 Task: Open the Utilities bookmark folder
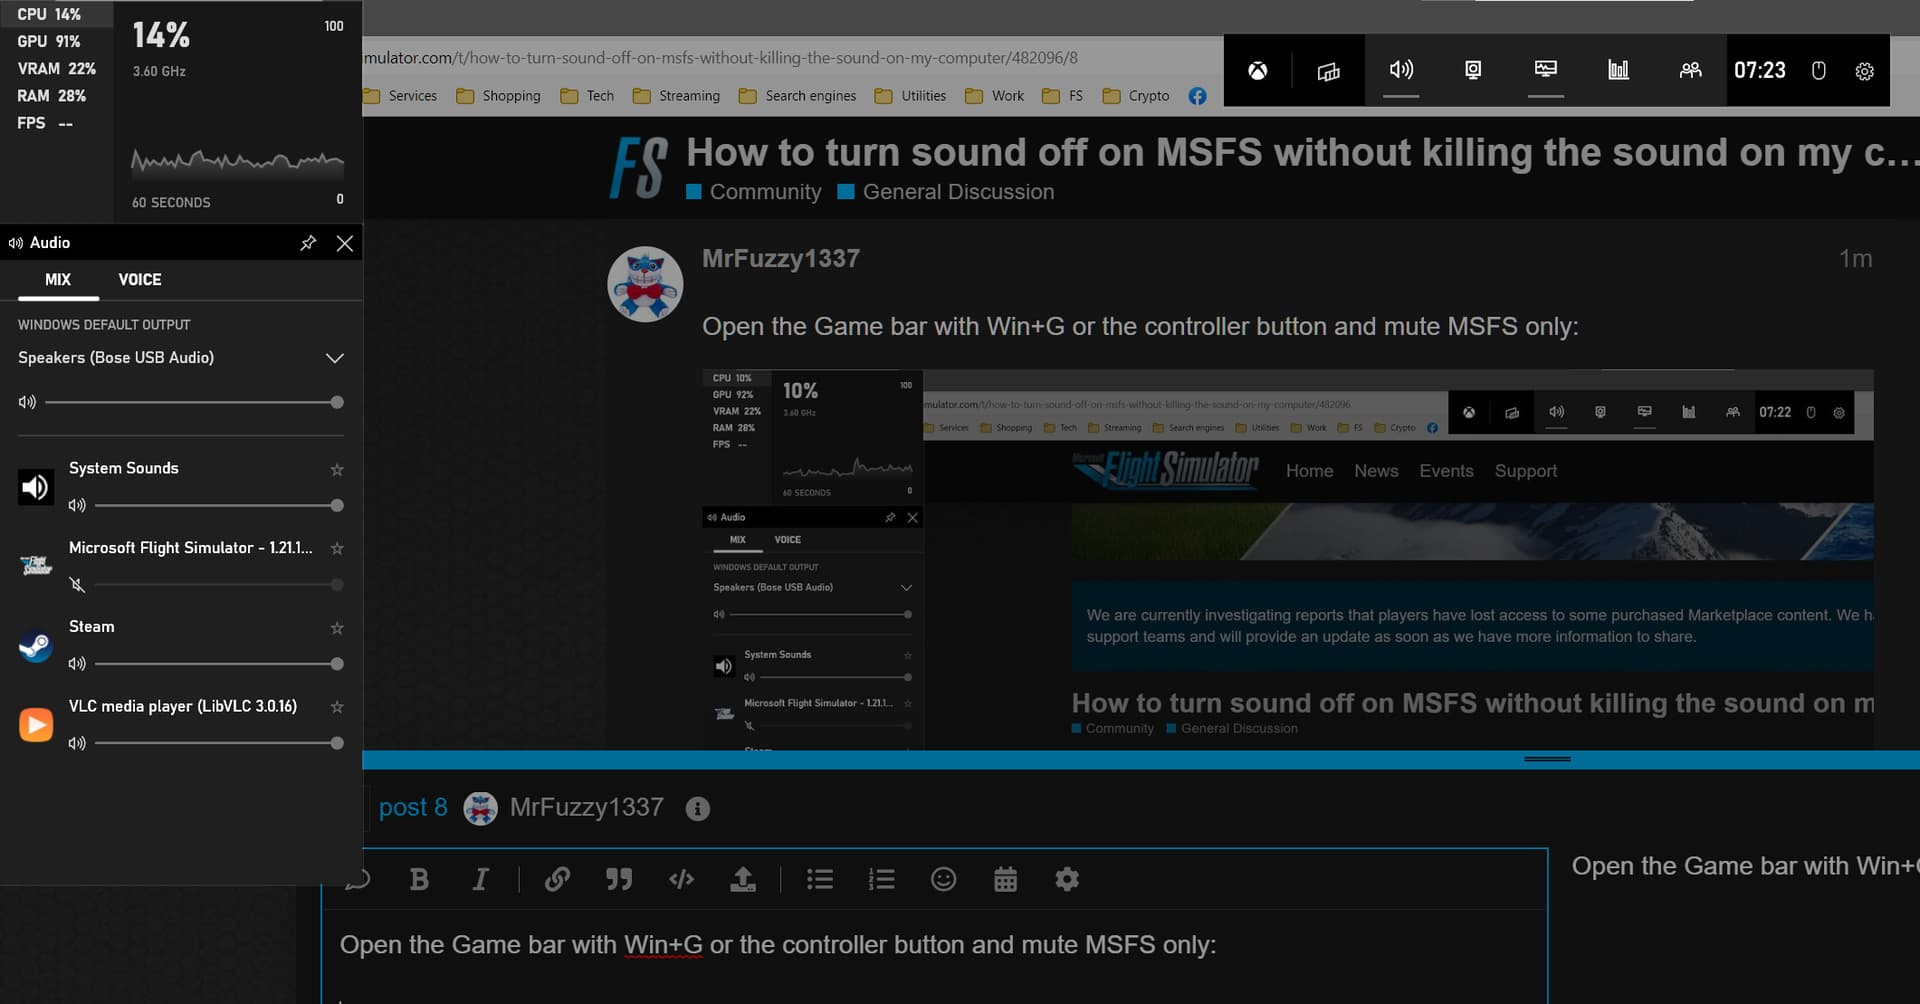coord(910,96)
